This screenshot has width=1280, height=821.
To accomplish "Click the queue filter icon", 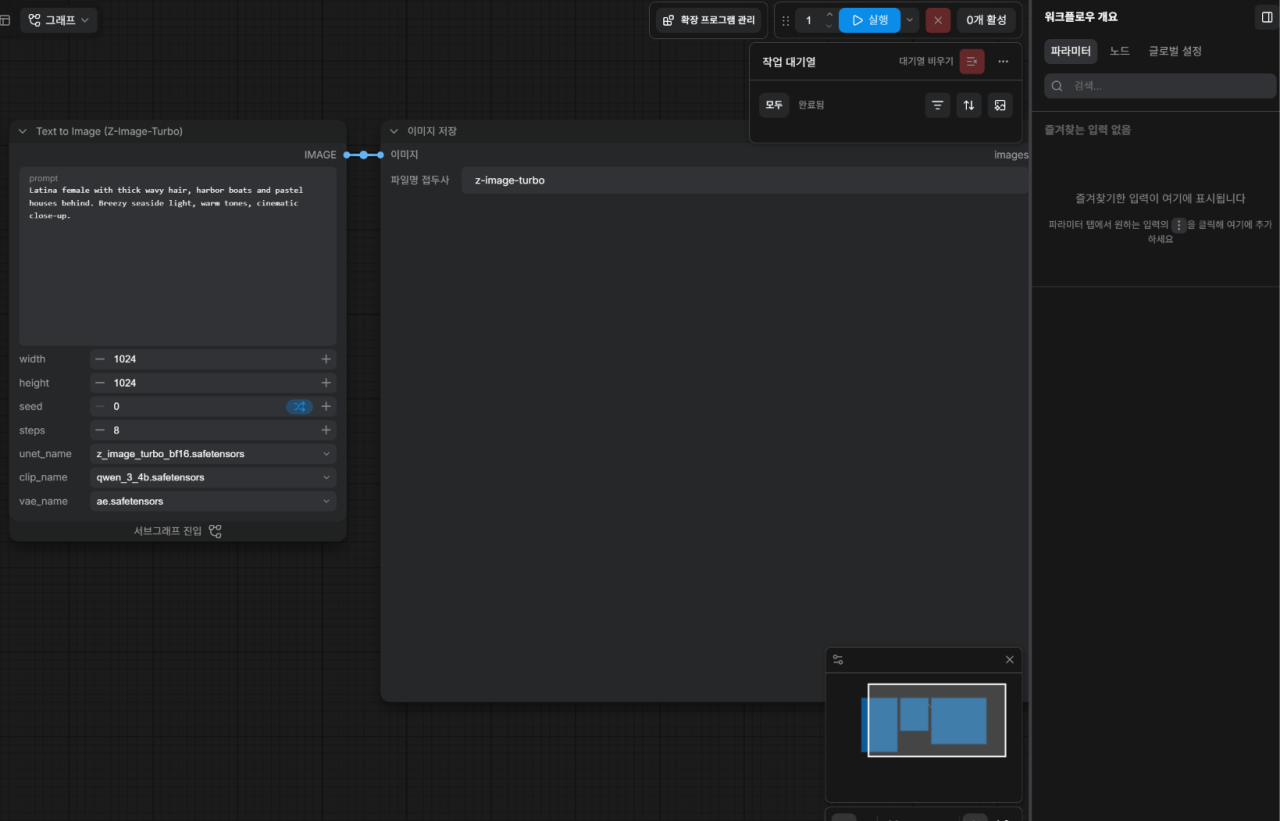I will pyautogui.click(x=937, y=105).
